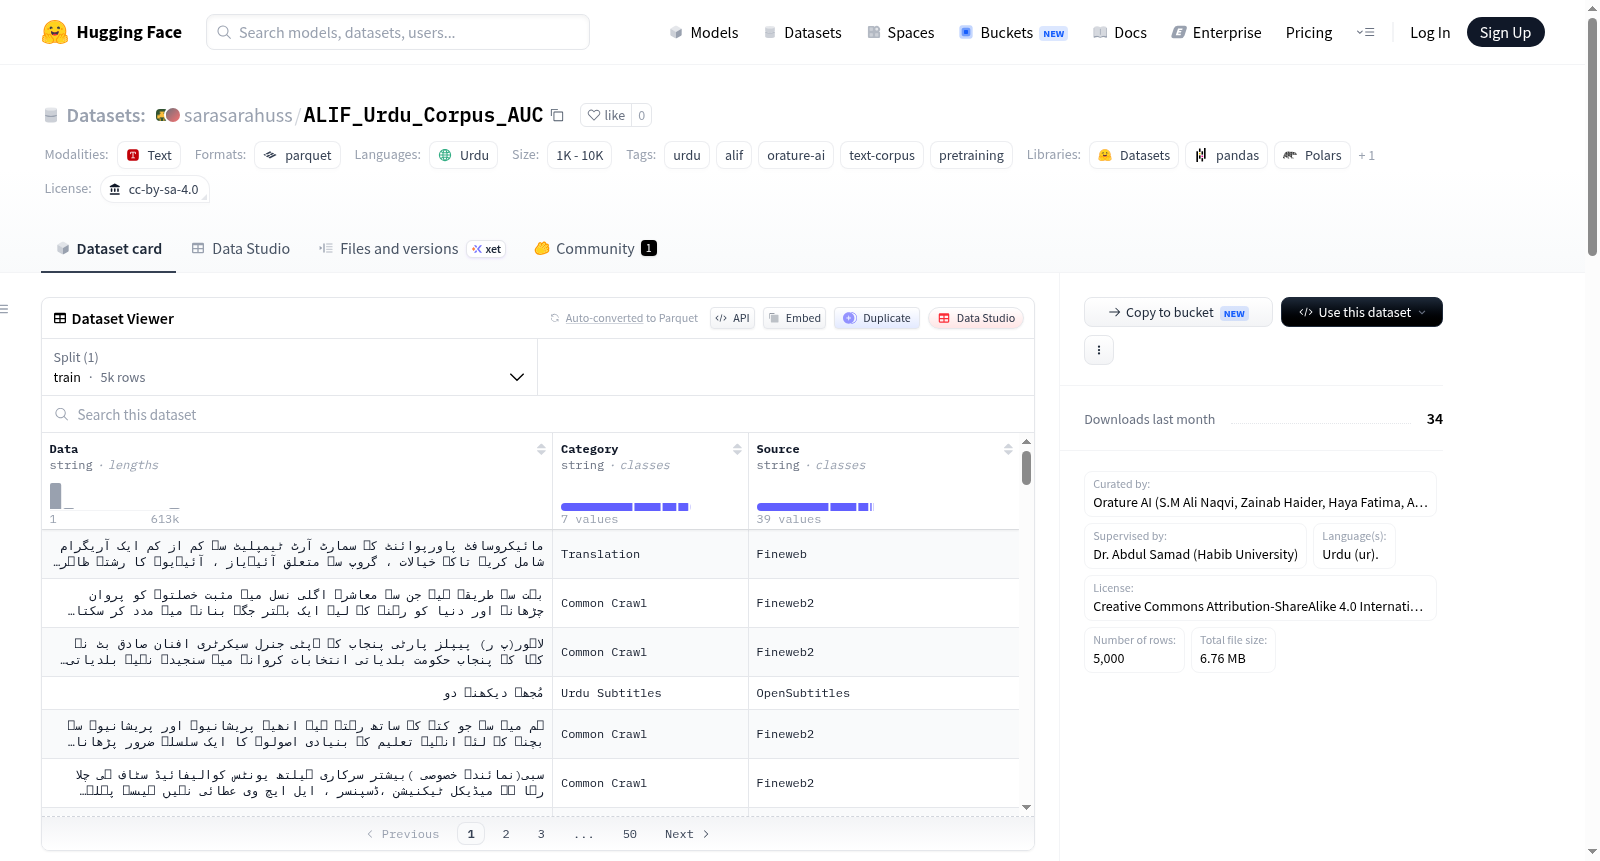
Task: Copy the dataset name with the copy icon
Action: pyautogui.click(x=558, y=115)
